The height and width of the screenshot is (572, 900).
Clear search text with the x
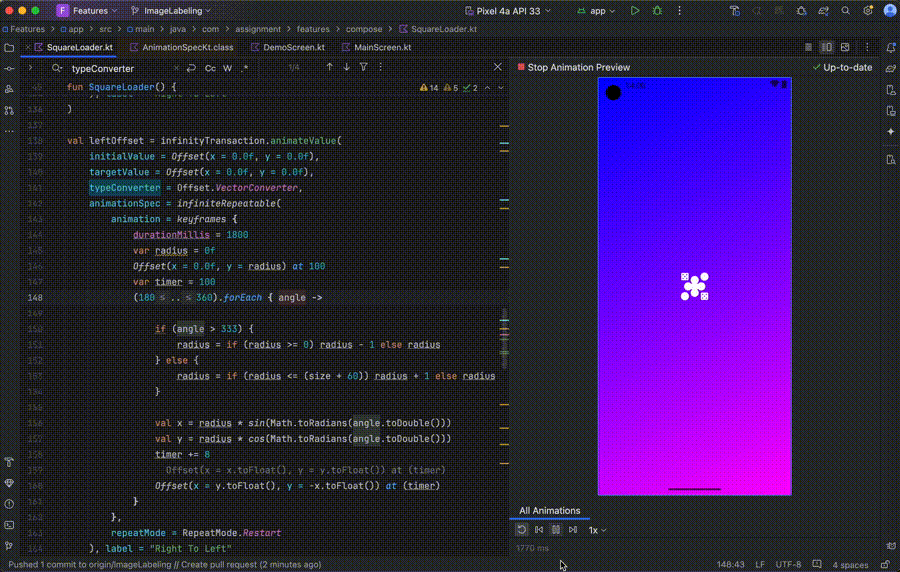point(176,68)
